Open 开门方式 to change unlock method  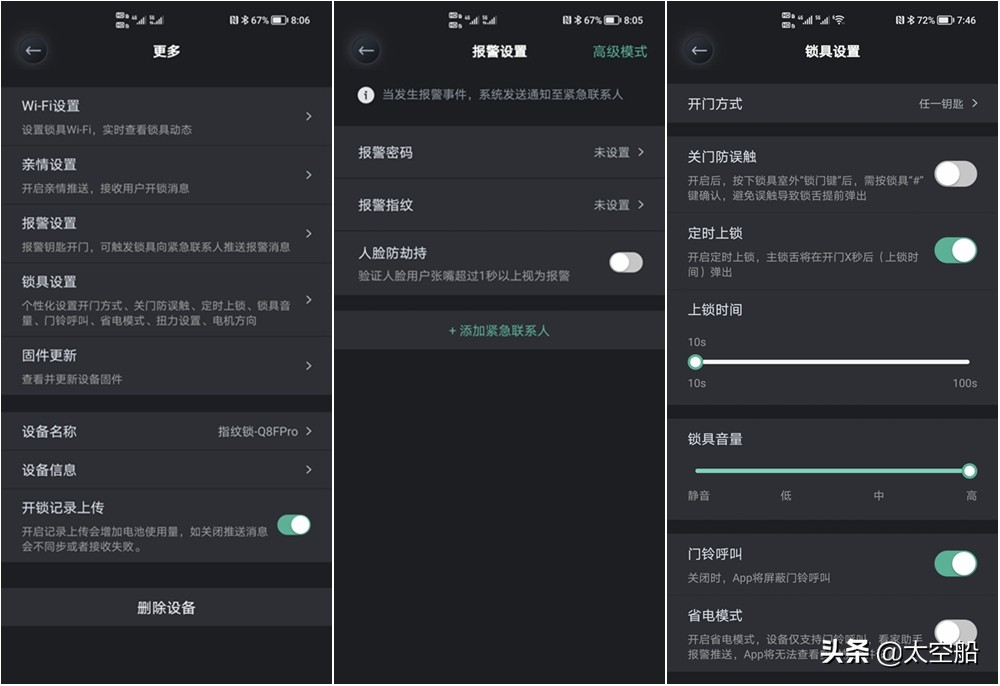833,104
